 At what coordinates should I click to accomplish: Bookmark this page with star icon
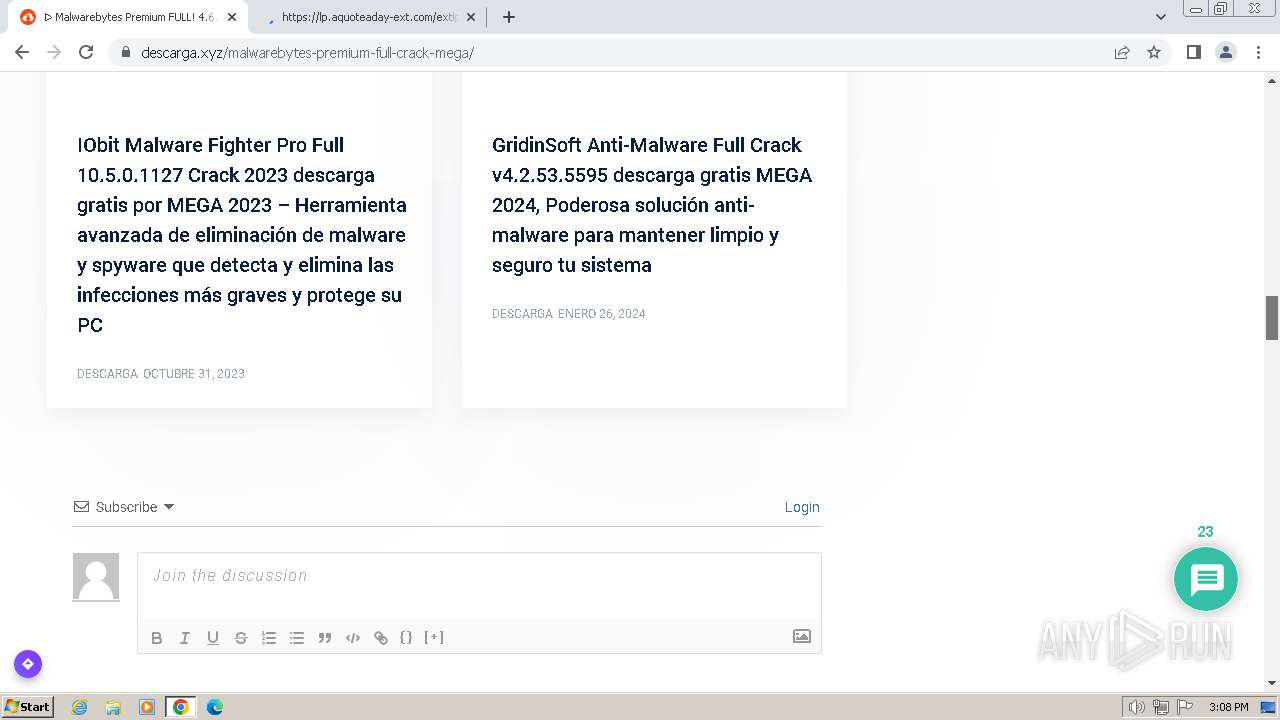(x=1154, y=52)
